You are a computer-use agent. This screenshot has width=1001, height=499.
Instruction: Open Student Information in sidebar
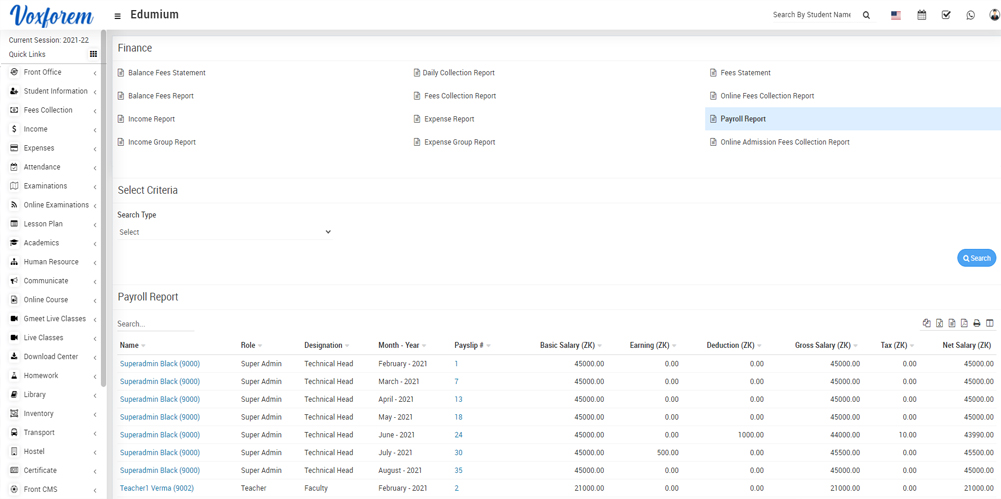(55, 91)
